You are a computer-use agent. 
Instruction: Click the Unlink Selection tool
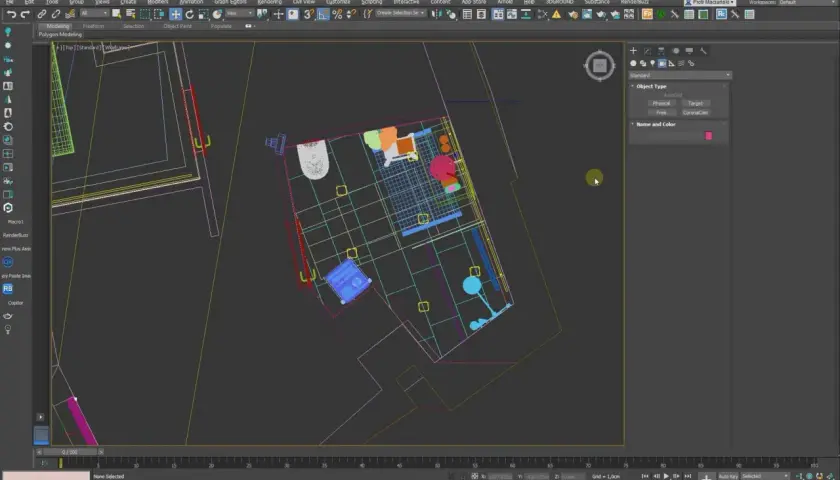pyautogui.click(x=56, y=14)
